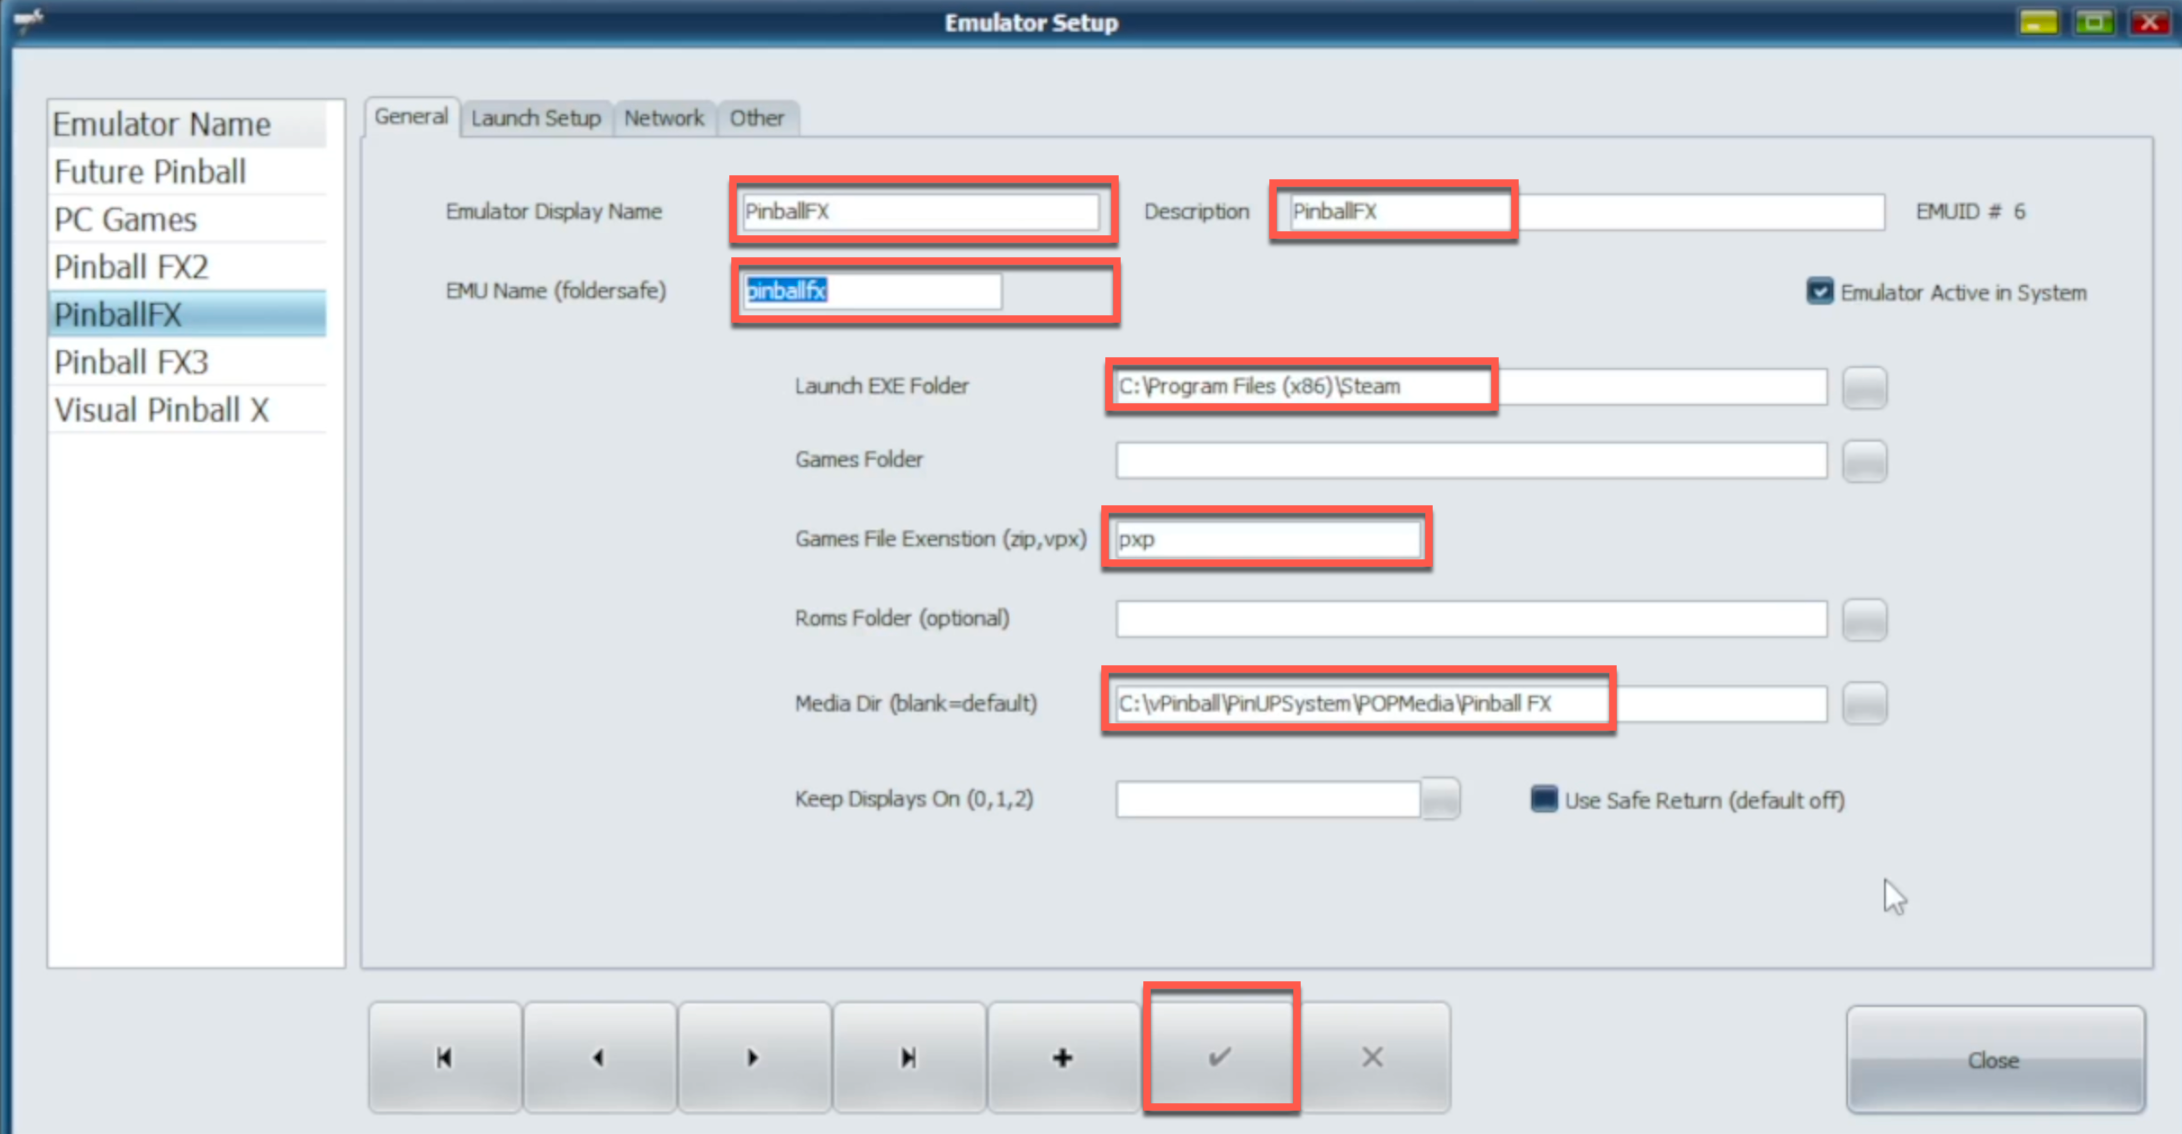The width and height of the screenshot is (2182, 1134).
Task: Switch to the Launch Setup tab
Action: click(536, 117)
